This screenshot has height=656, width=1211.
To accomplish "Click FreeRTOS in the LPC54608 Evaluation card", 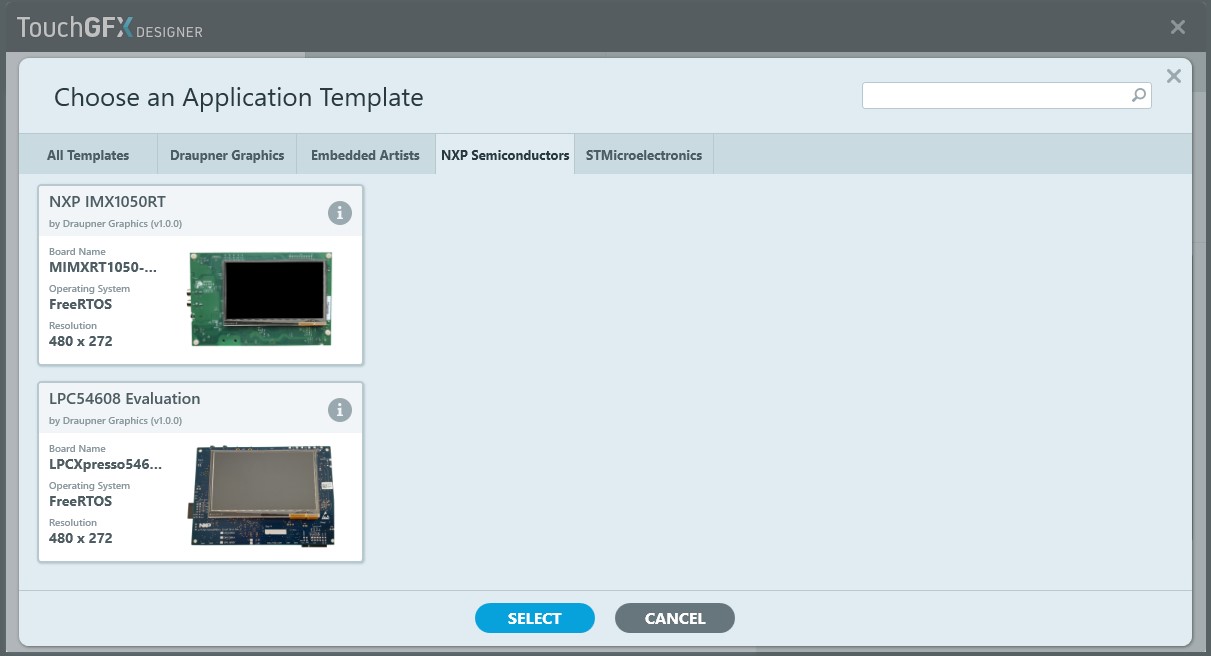I will (80, 501).
